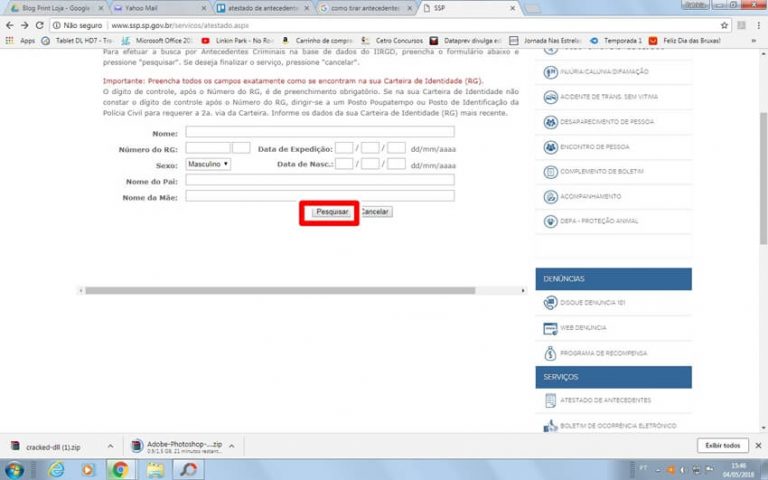Open Desaparecimento de Pessoa icon

[550, 122]
